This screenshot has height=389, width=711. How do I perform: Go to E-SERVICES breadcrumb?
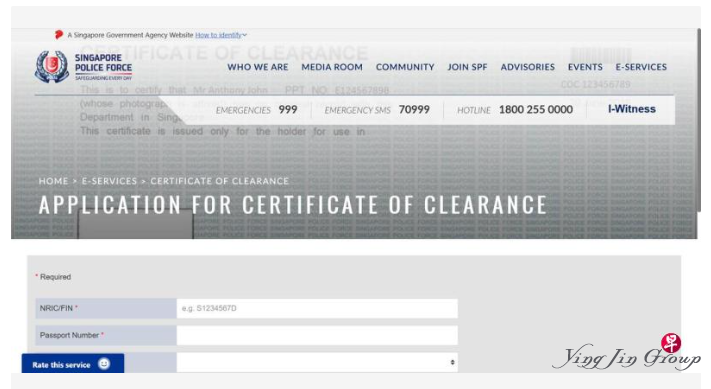coord(109,181)
